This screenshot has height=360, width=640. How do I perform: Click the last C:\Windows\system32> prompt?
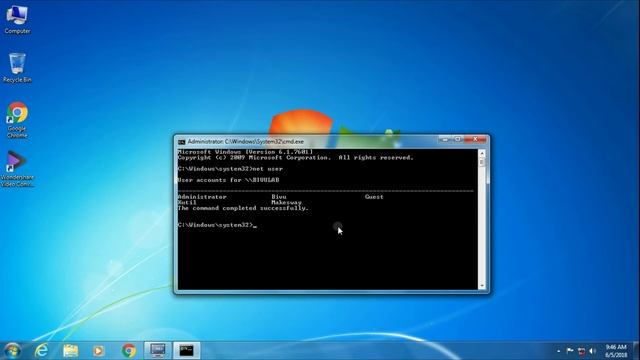click(216, 225)
